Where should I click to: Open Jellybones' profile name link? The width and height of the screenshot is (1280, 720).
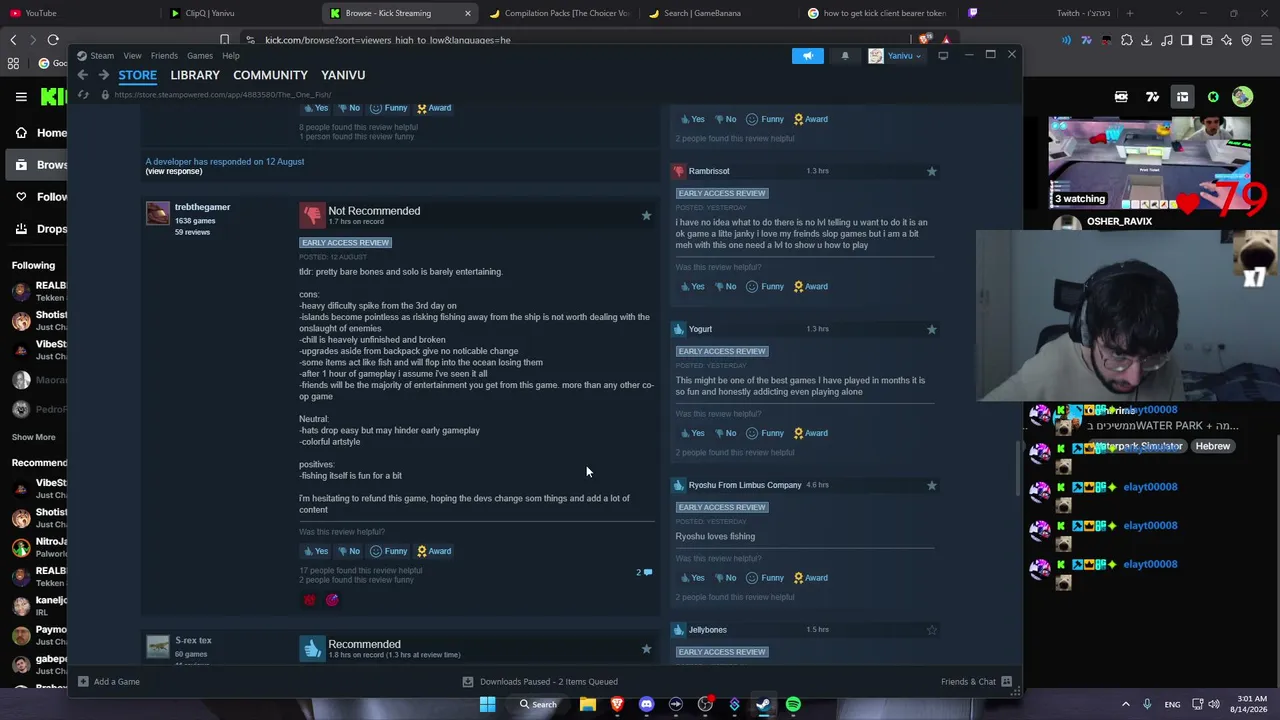tap(707, 630)
